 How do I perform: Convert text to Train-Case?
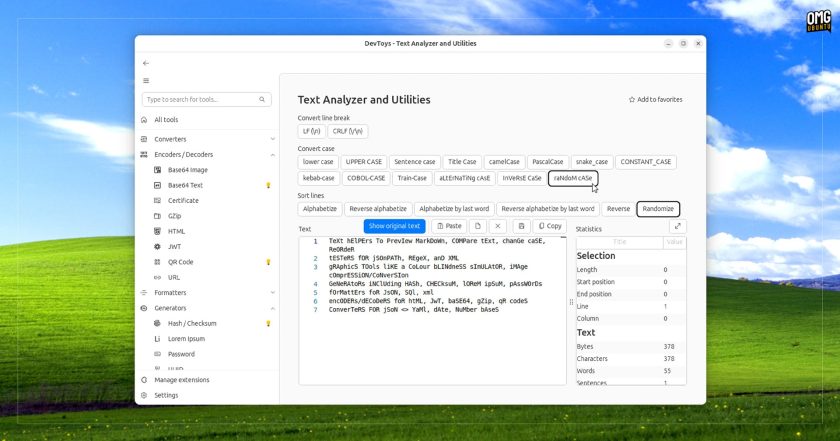412,178
